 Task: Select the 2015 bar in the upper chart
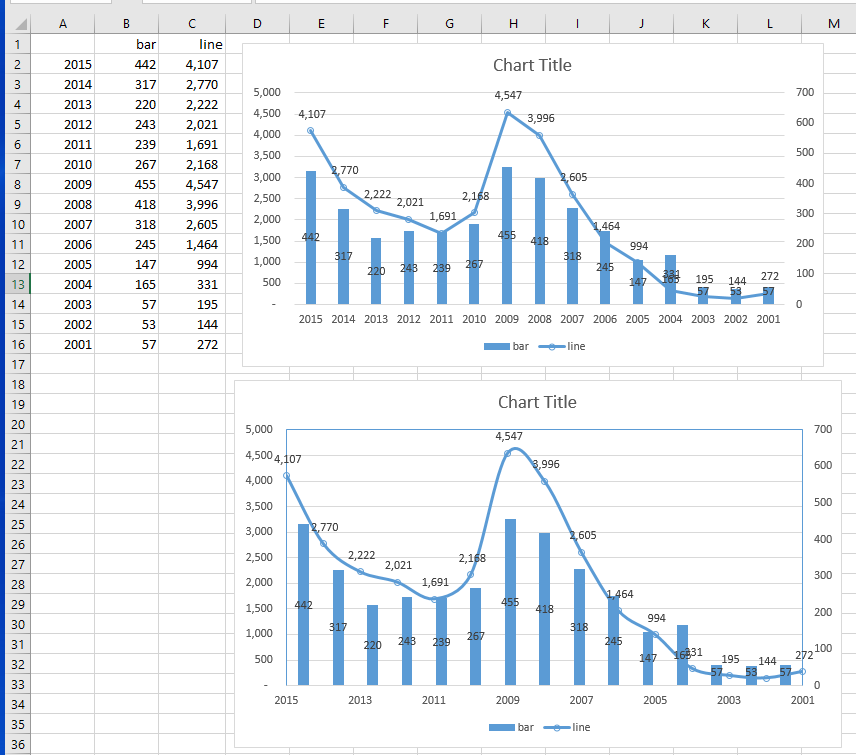tap(311, 237)
